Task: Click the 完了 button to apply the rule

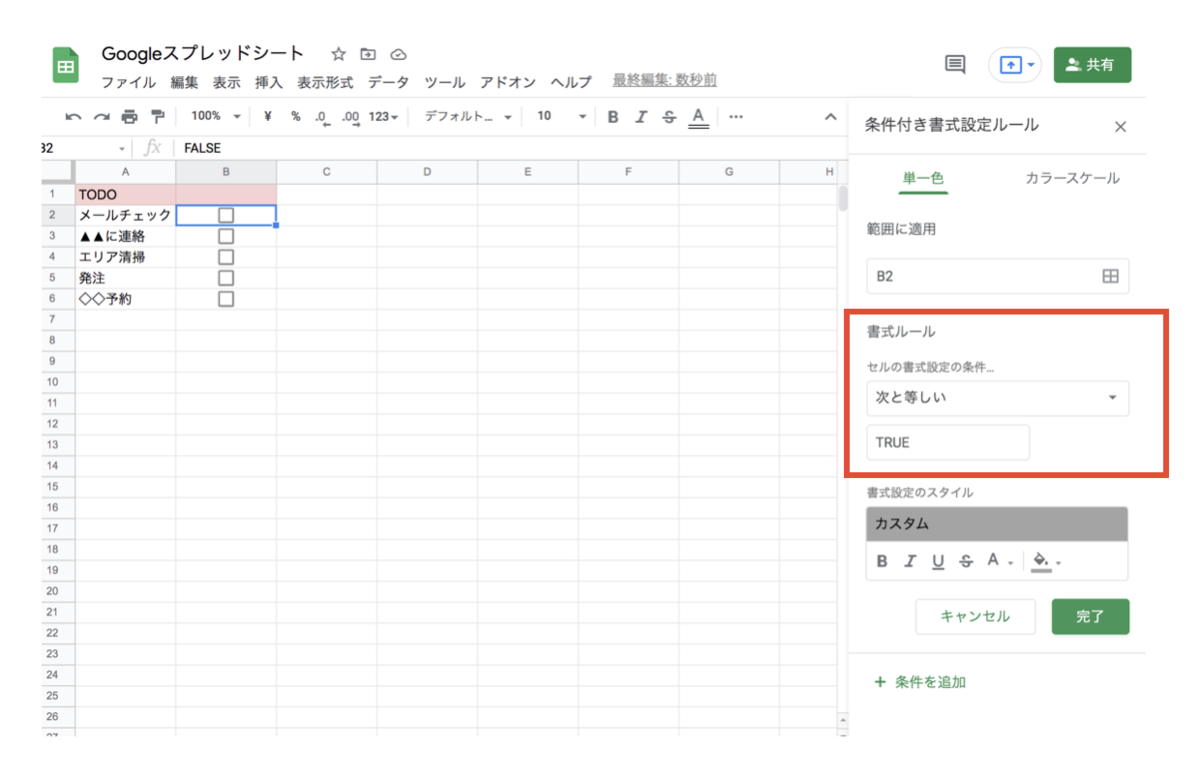Action: 1090,616
